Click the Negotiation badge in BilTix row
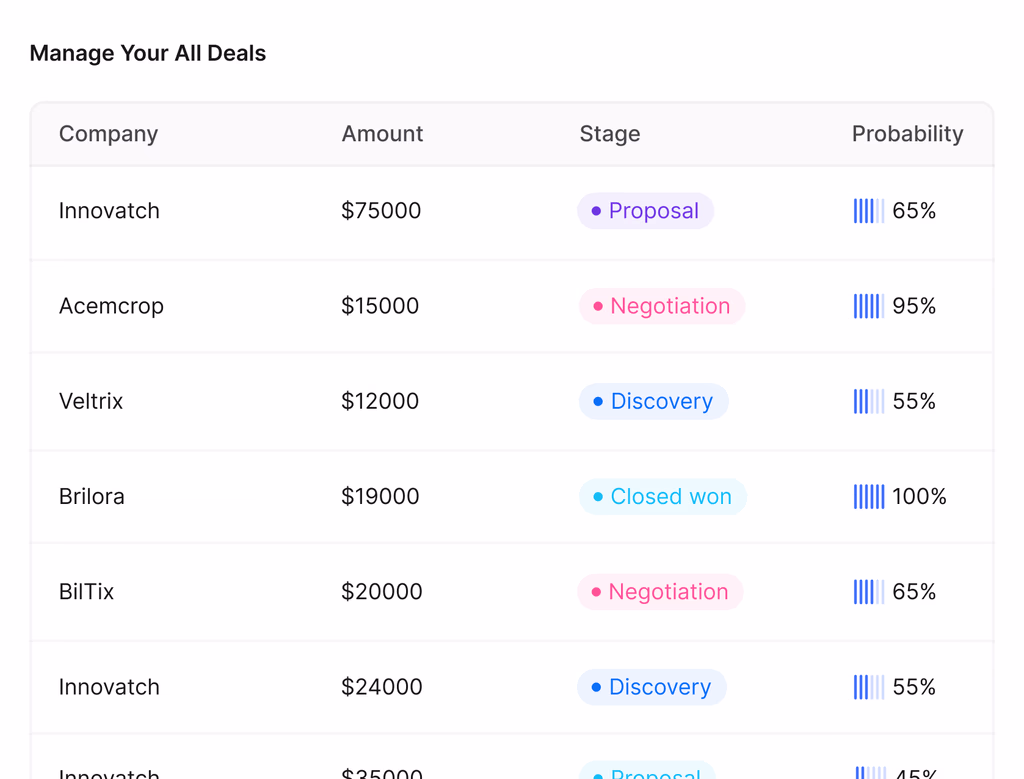 point(660,592)
